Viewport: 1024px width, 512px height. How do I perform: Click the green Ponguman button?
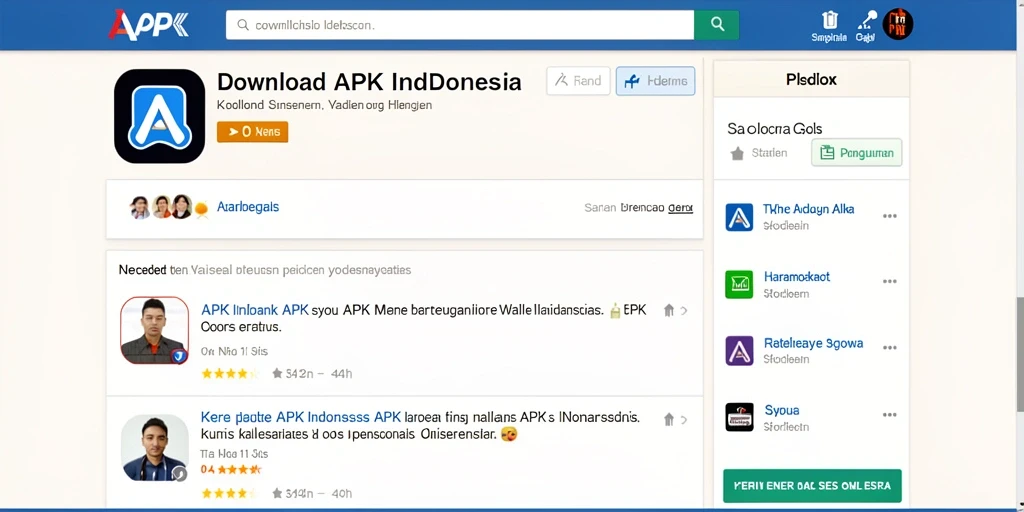coord(856,153)
